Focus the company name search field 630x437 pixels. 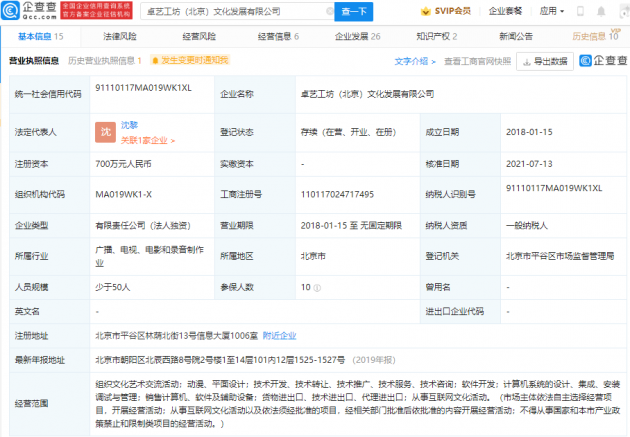(x=235, y=12)
